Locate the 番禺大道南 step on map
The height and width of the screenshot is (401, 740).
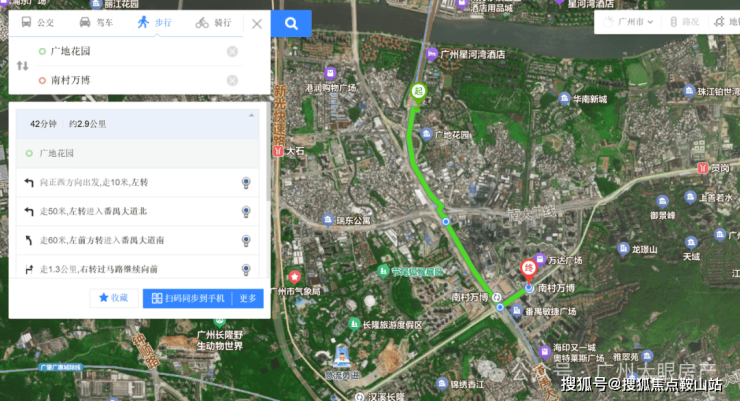point(246,241)
